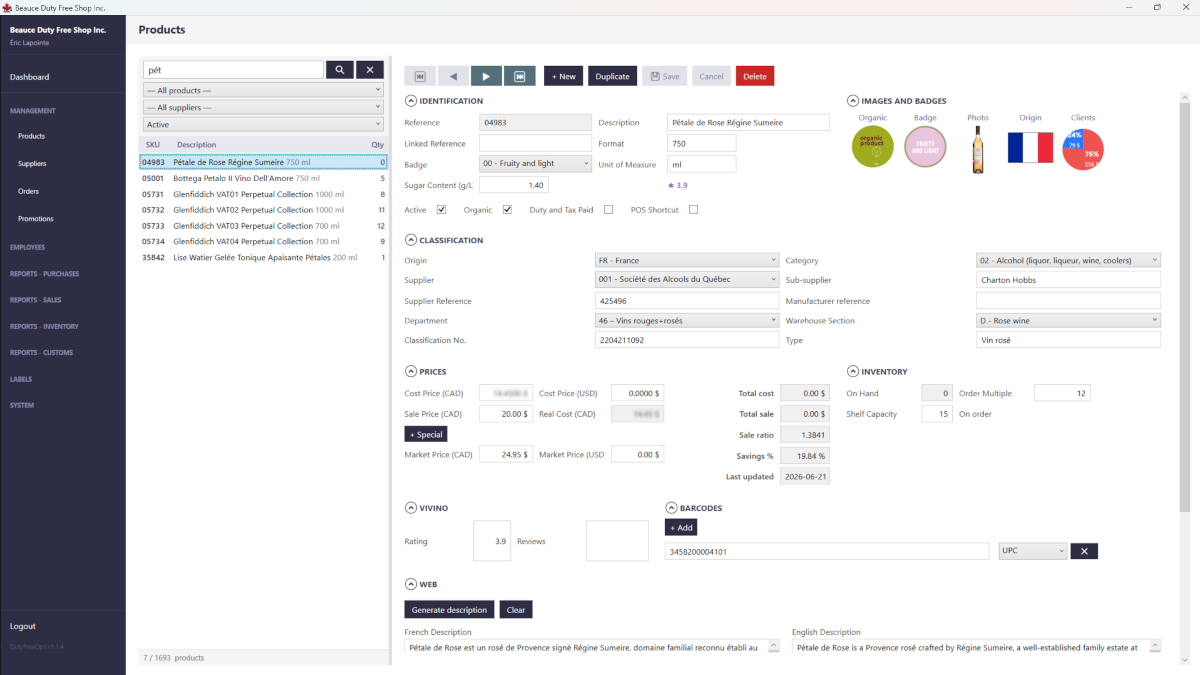Open the Supplier dropdown
Screen dimensions: 1200x675
click(686, 280)
